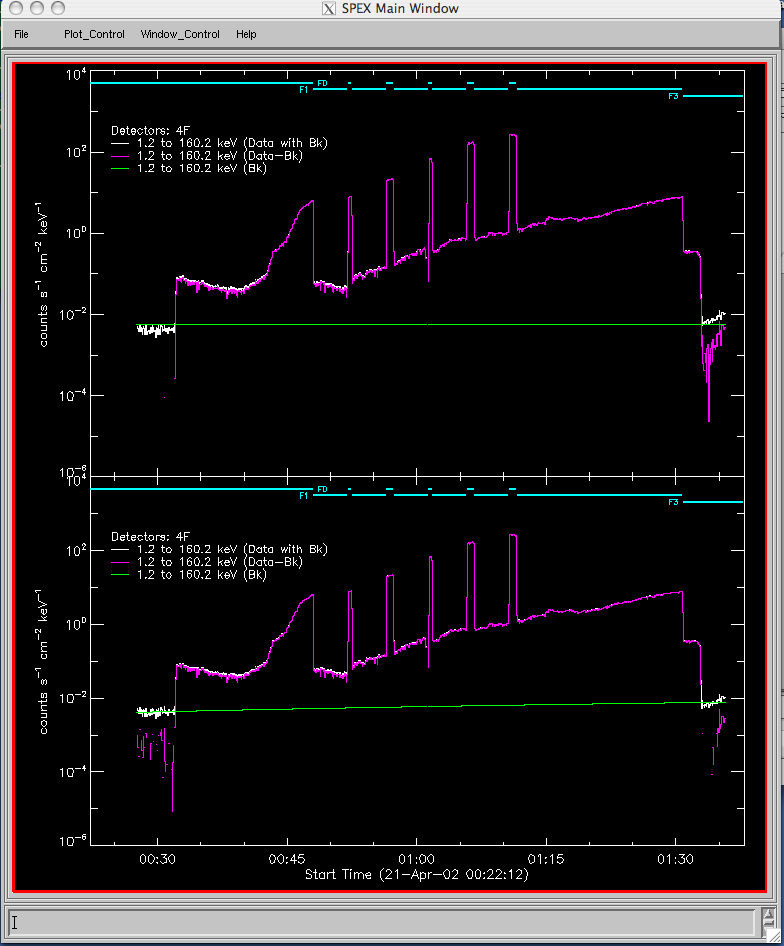Click in the text field at window bottom
784x946 pixels.
click(x=380, y=921)
